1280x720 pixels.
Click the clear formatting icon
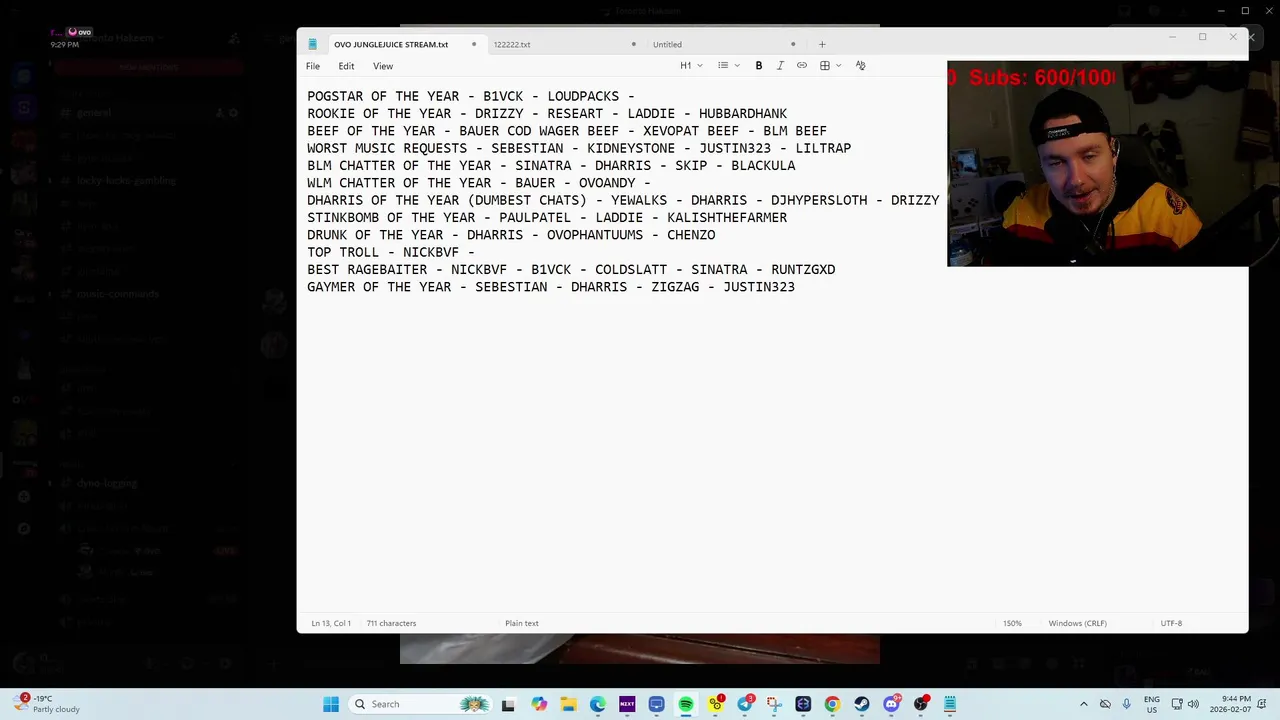pos(860,66)
